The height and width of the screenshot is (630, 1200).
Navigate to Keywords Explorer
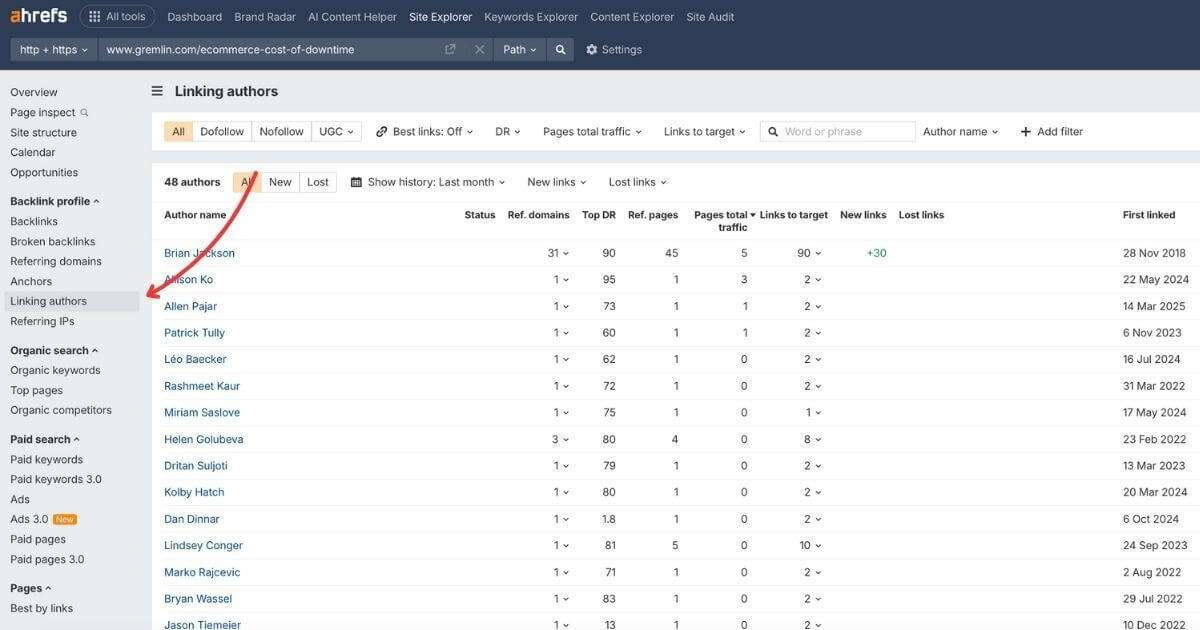531,16
